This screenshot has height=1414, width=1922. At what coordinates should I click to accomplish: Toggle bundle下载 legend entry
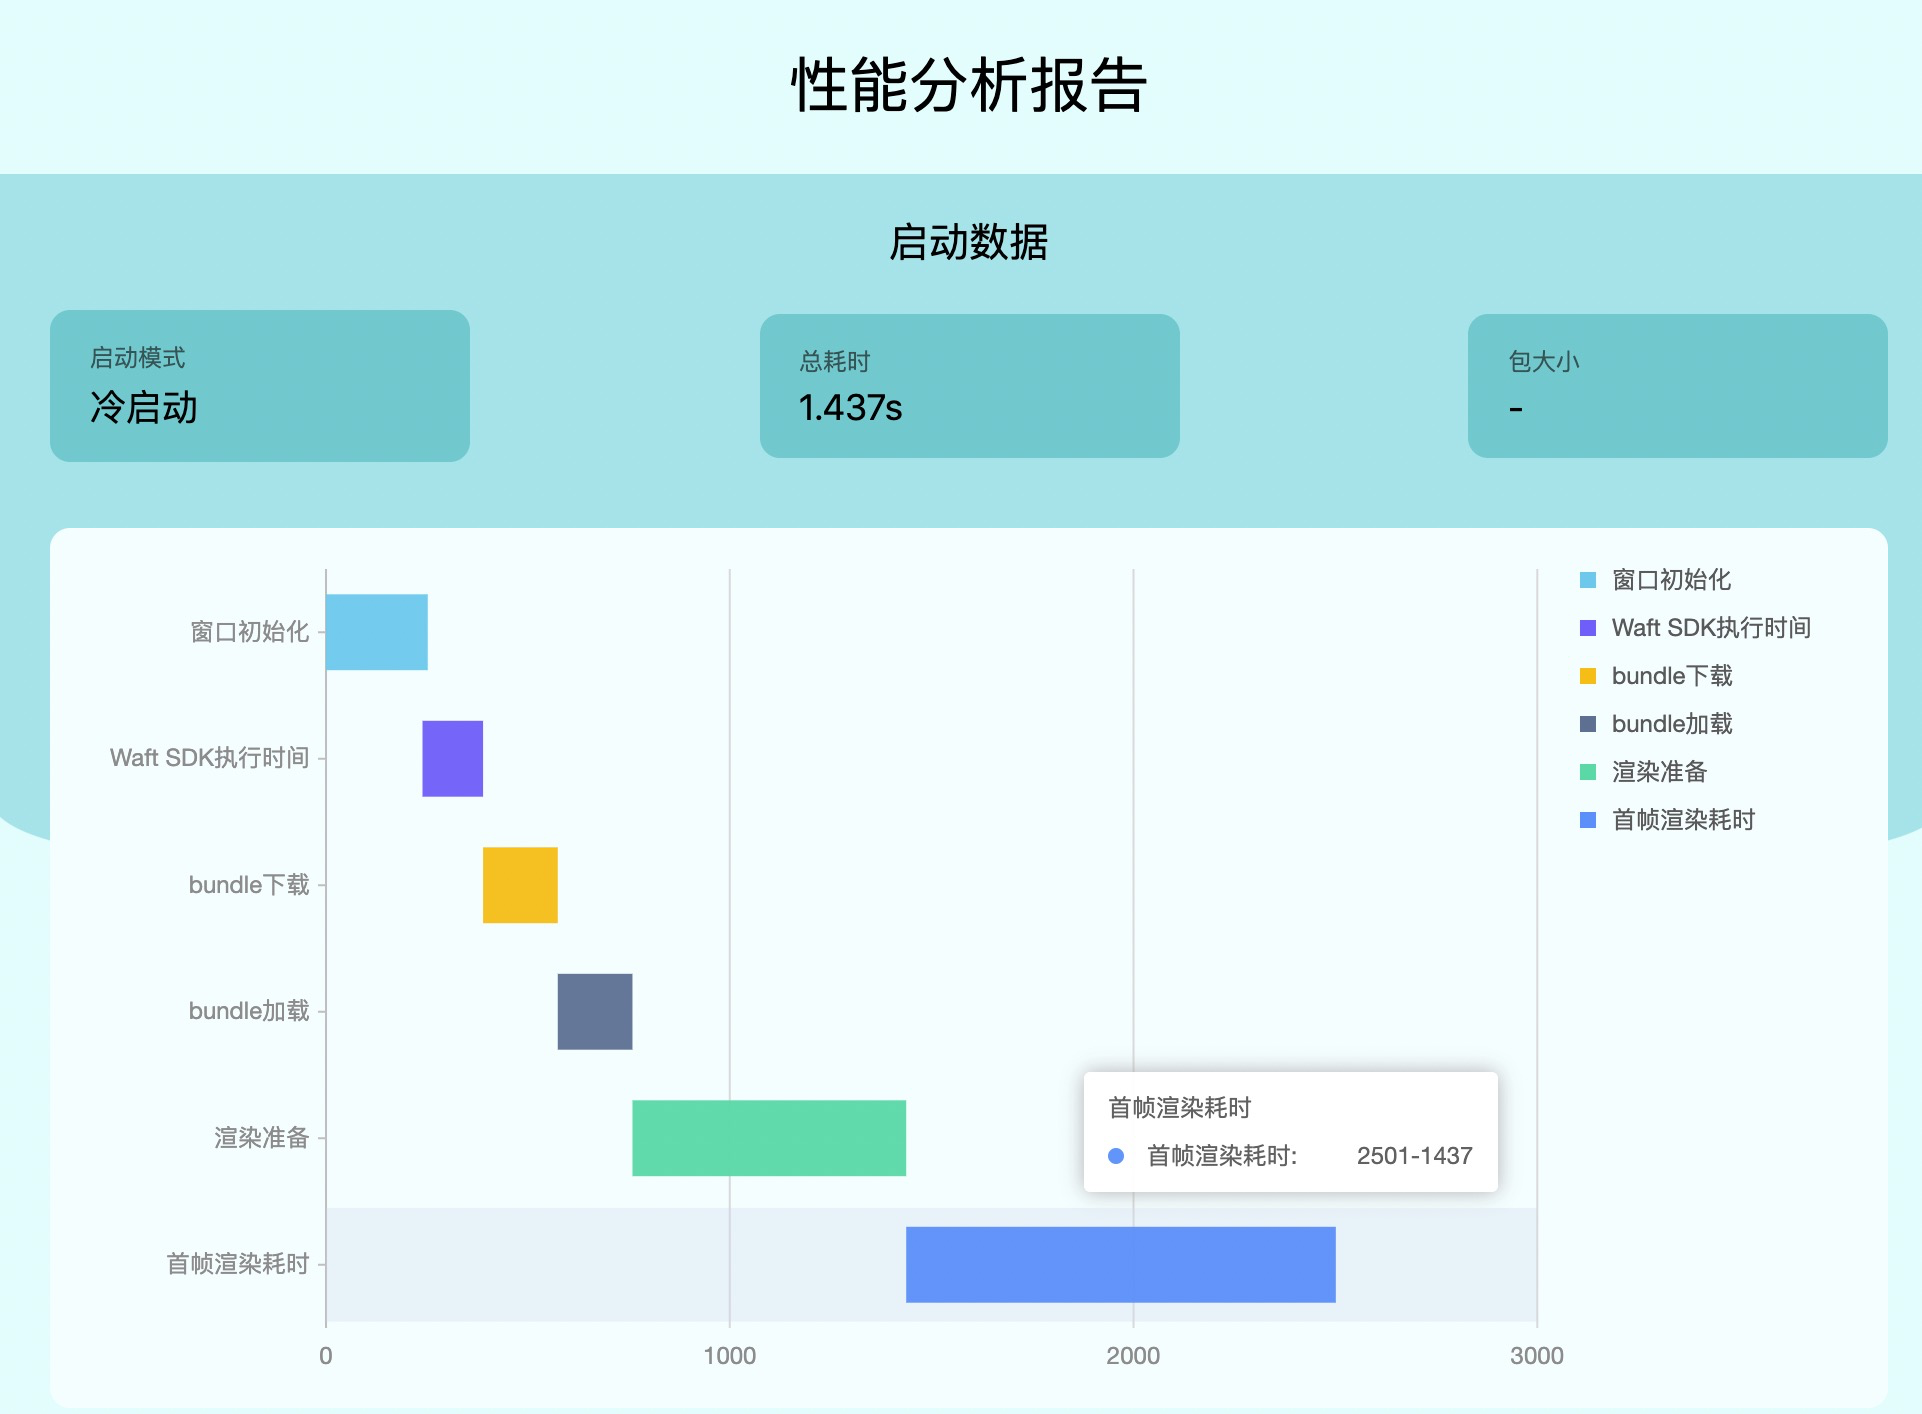[x=1671, y=676]
